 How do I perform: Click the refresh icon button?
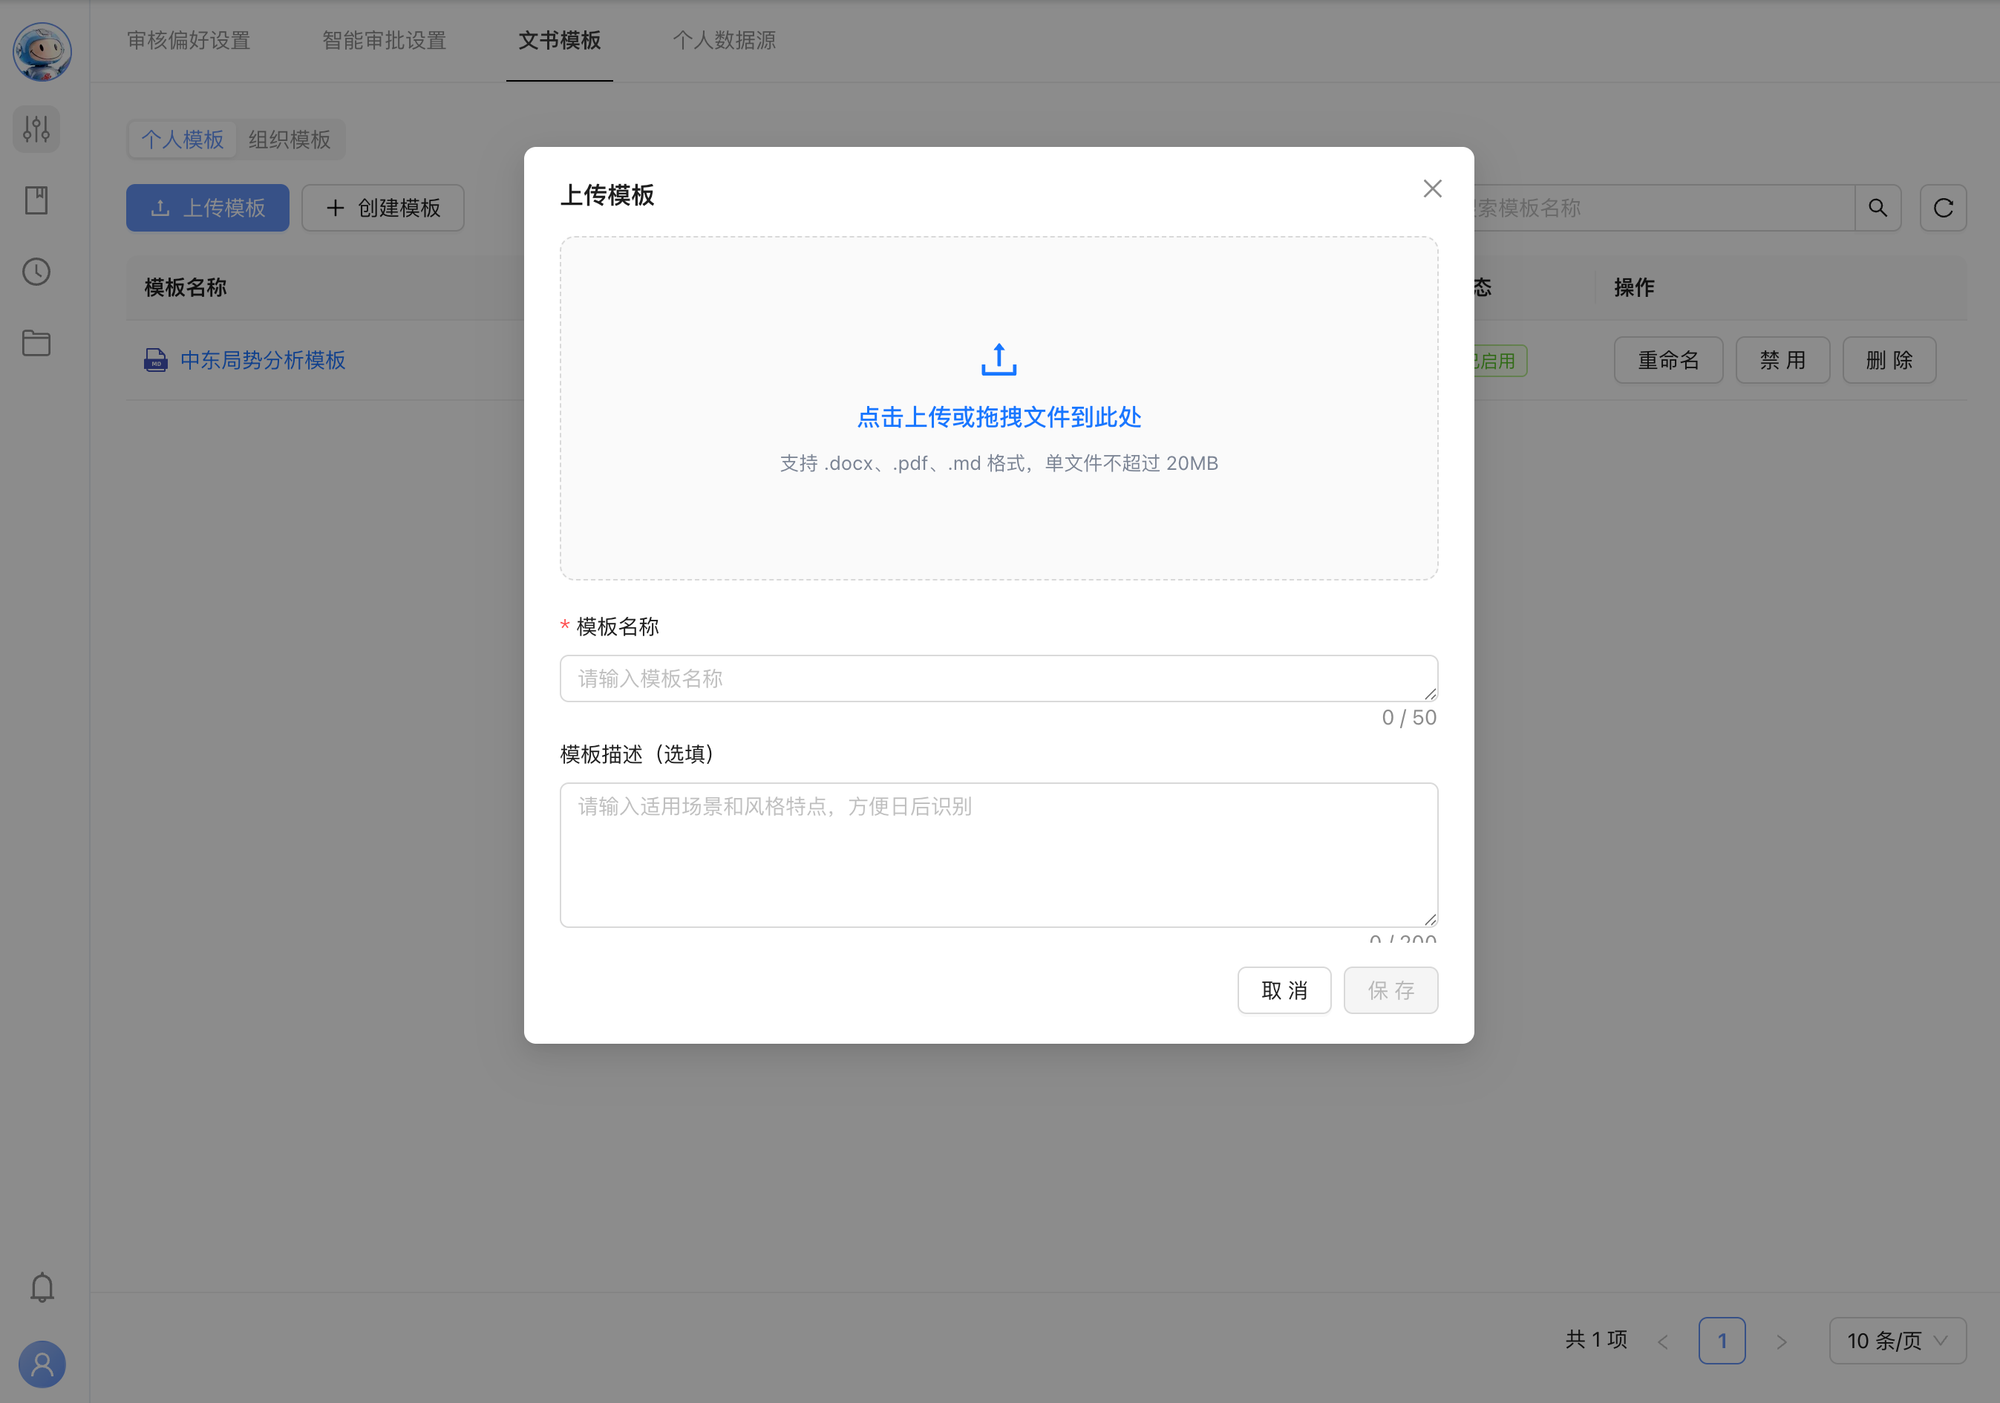coord(1943,208)
